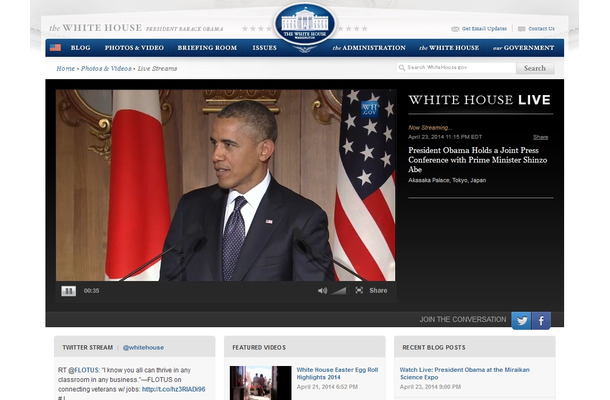610x400 pixels.
Task: Open the Easter Egg Roll video thumbnail
Action: point(260,383)
